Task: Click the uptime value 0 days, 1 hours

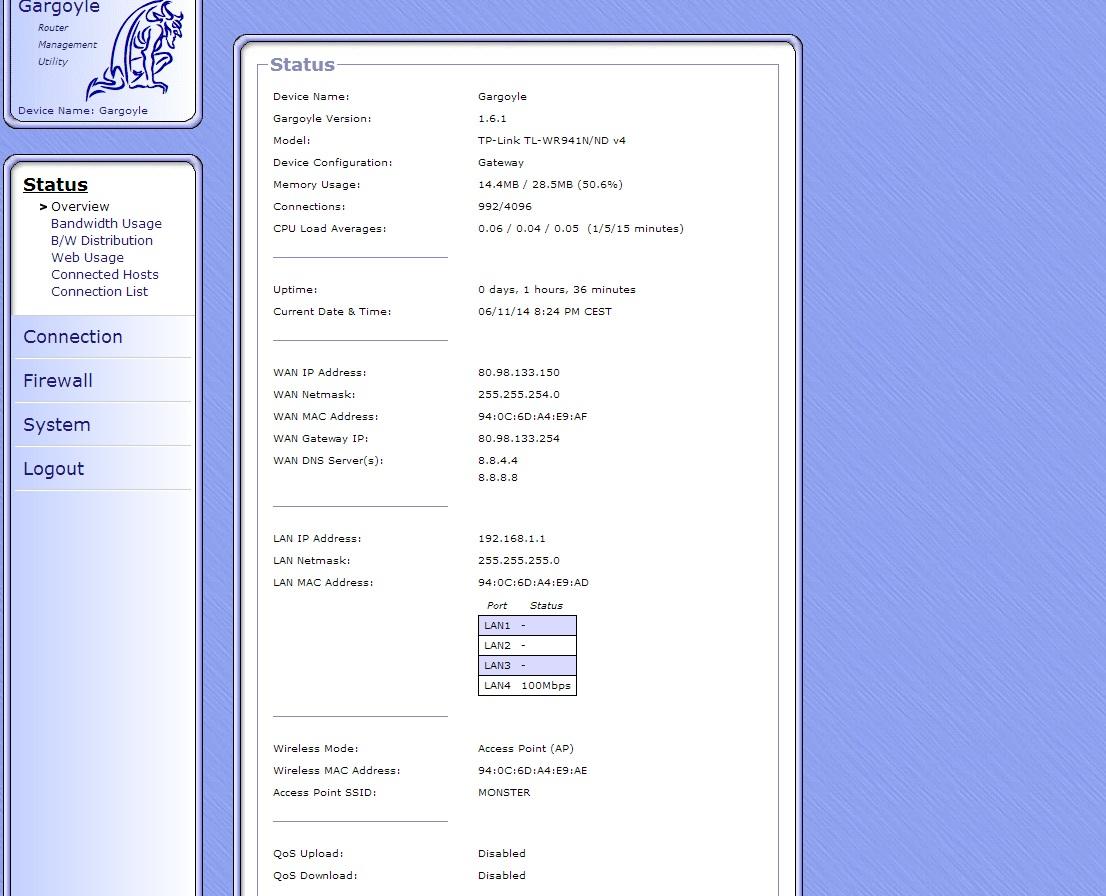Action: coord(557,289)
